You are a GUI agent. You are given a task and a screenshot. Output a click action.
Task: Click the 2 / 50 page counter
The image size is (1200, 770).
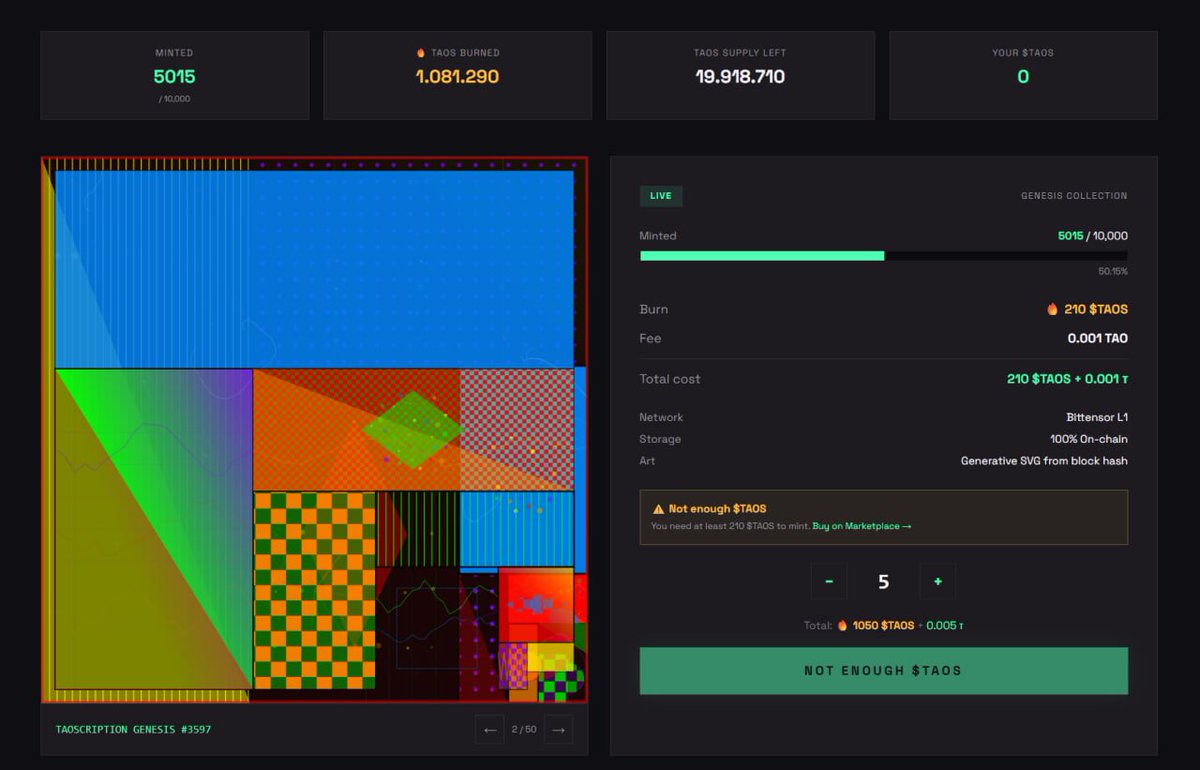(x=524, y=730)
